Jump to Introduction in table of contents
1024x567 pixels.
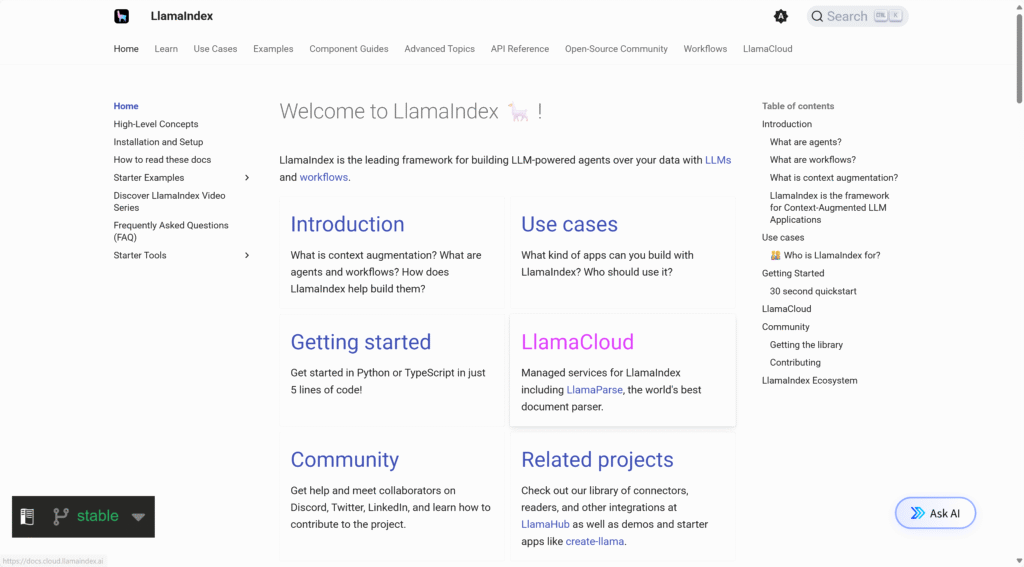point(787,124)
